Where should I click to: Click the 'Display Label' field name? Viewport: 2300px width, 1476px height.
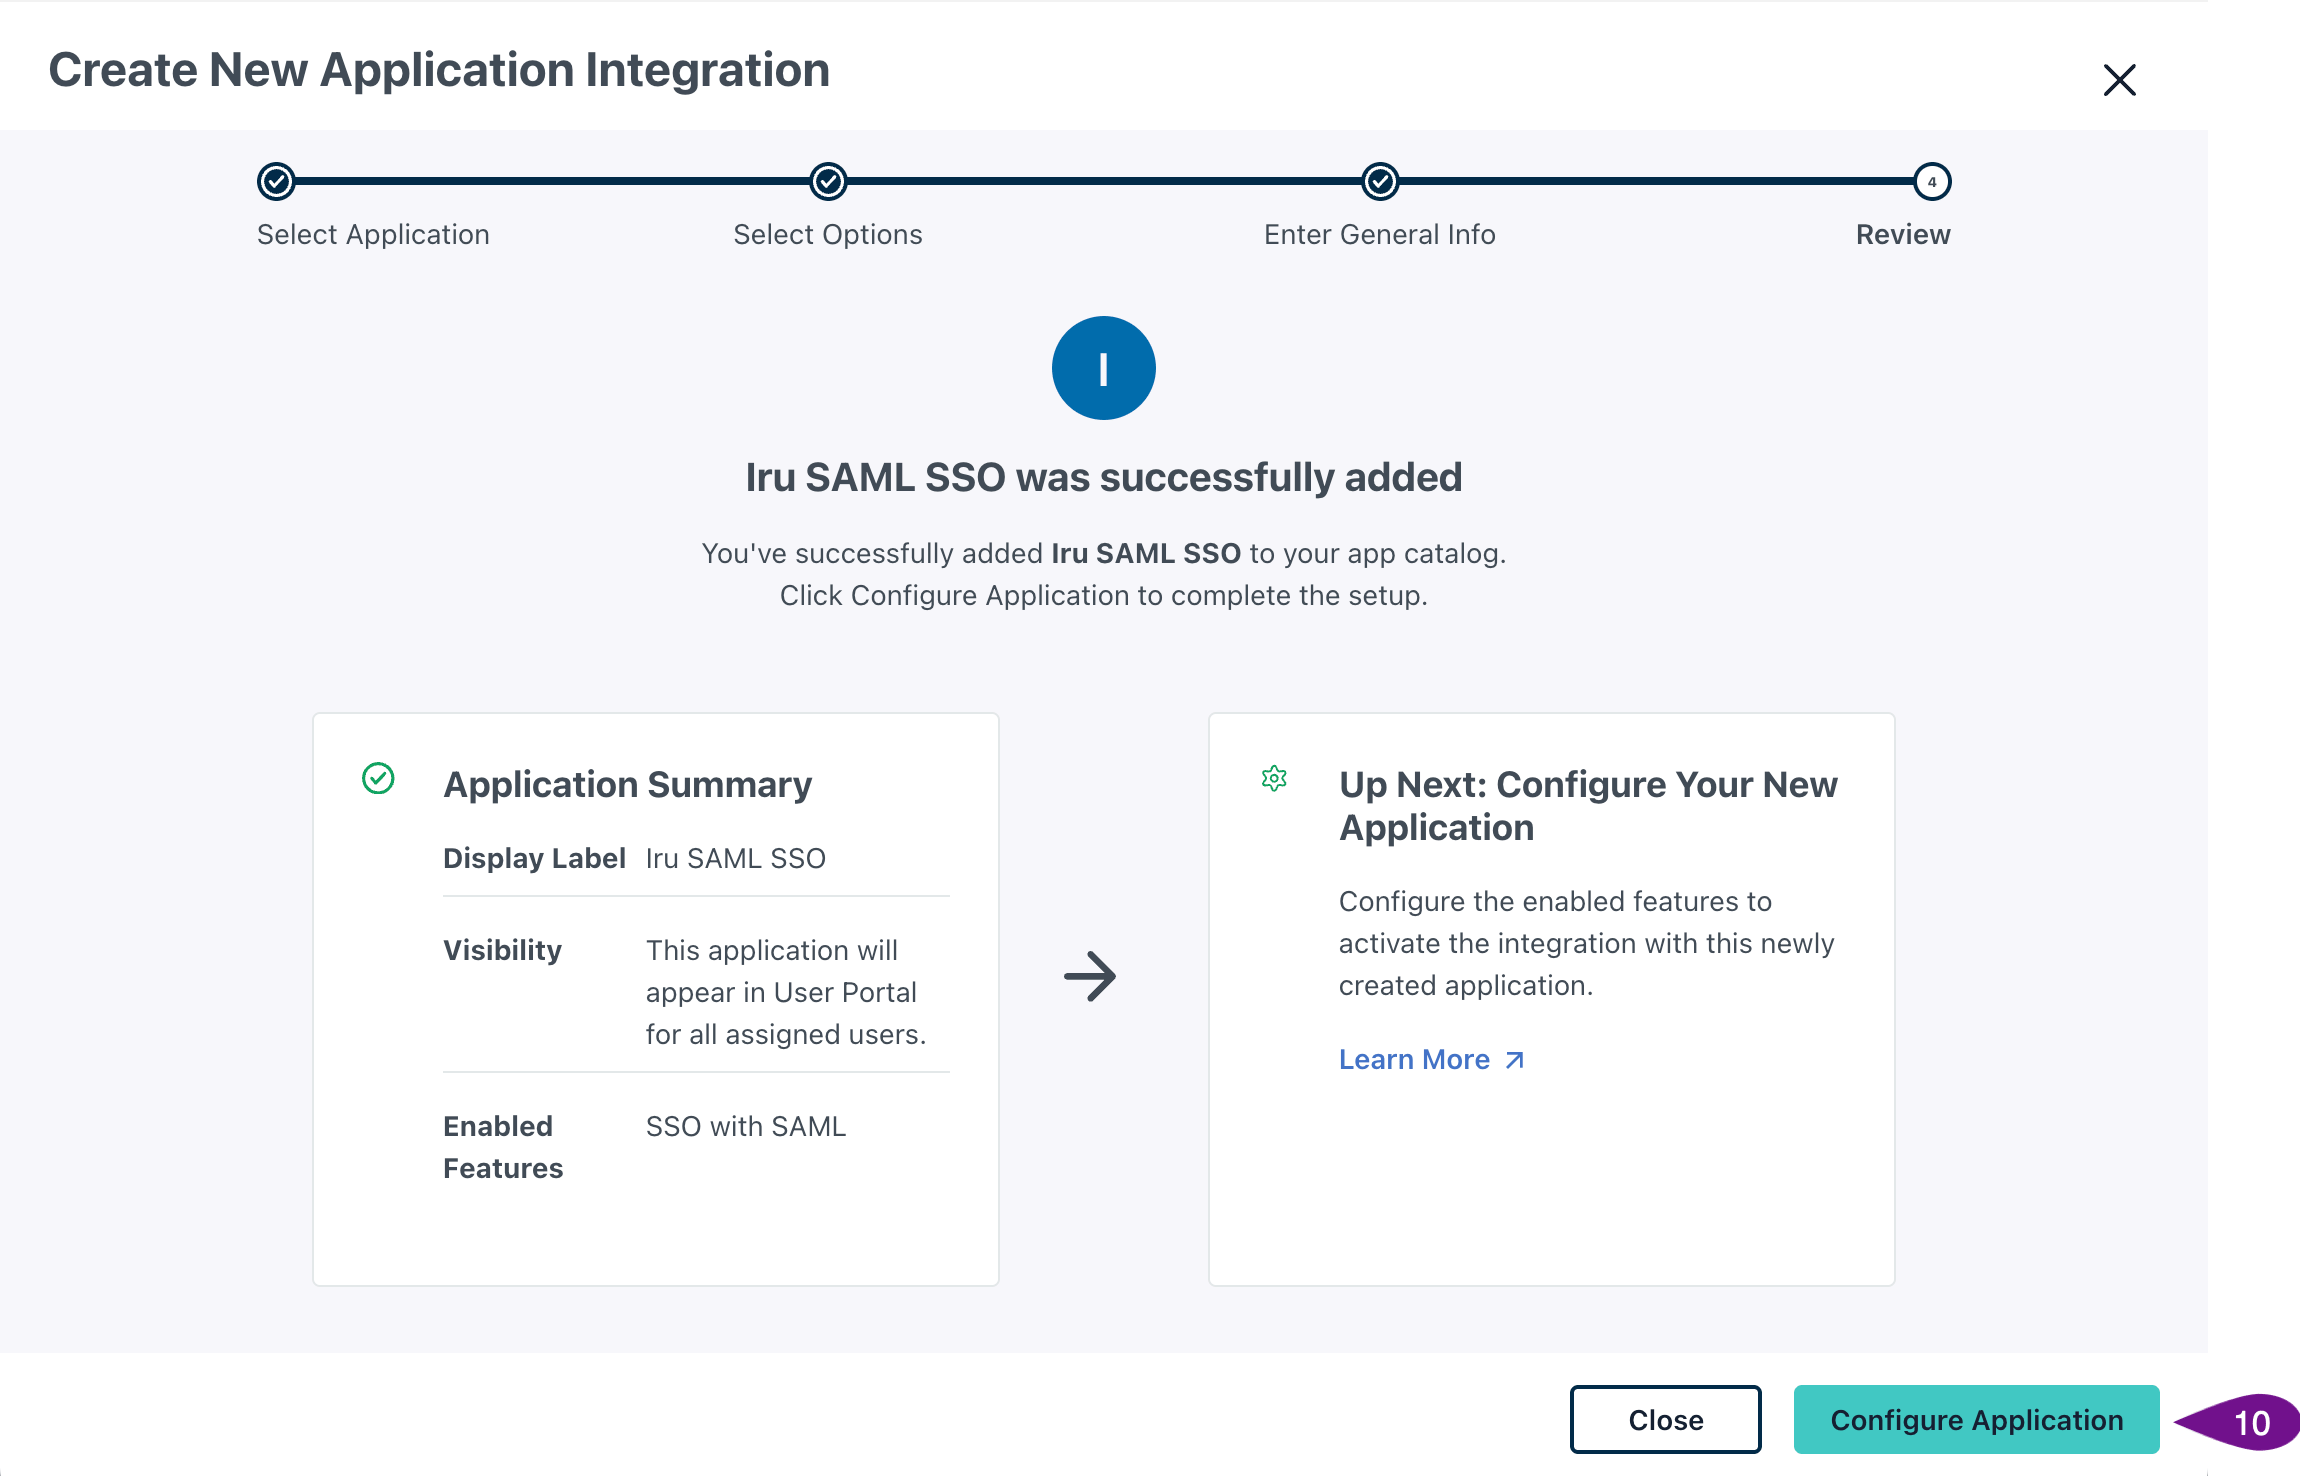coord(534,858)
